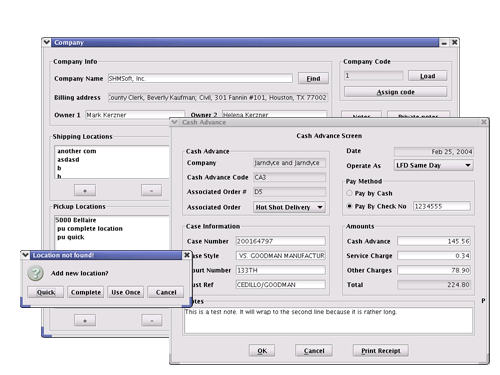Image resolution: width=500 pixels, height=375 pixels.
Task: Minimize the Company window
Action: [444, 43]
